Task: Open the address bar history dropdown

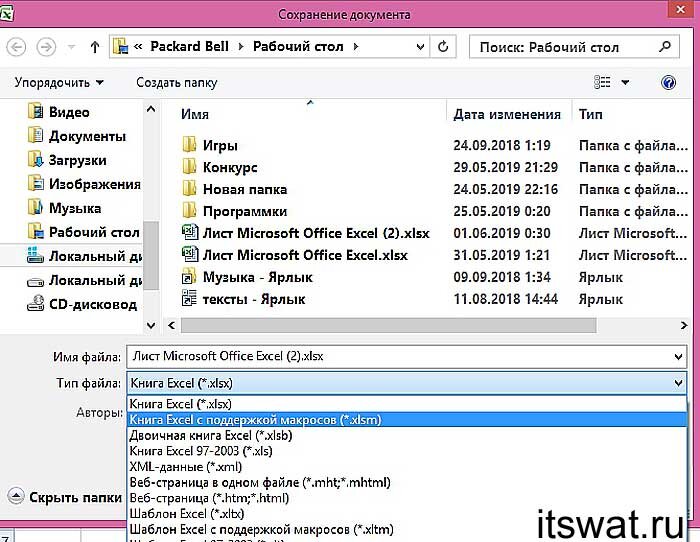Action: point(420,46)
